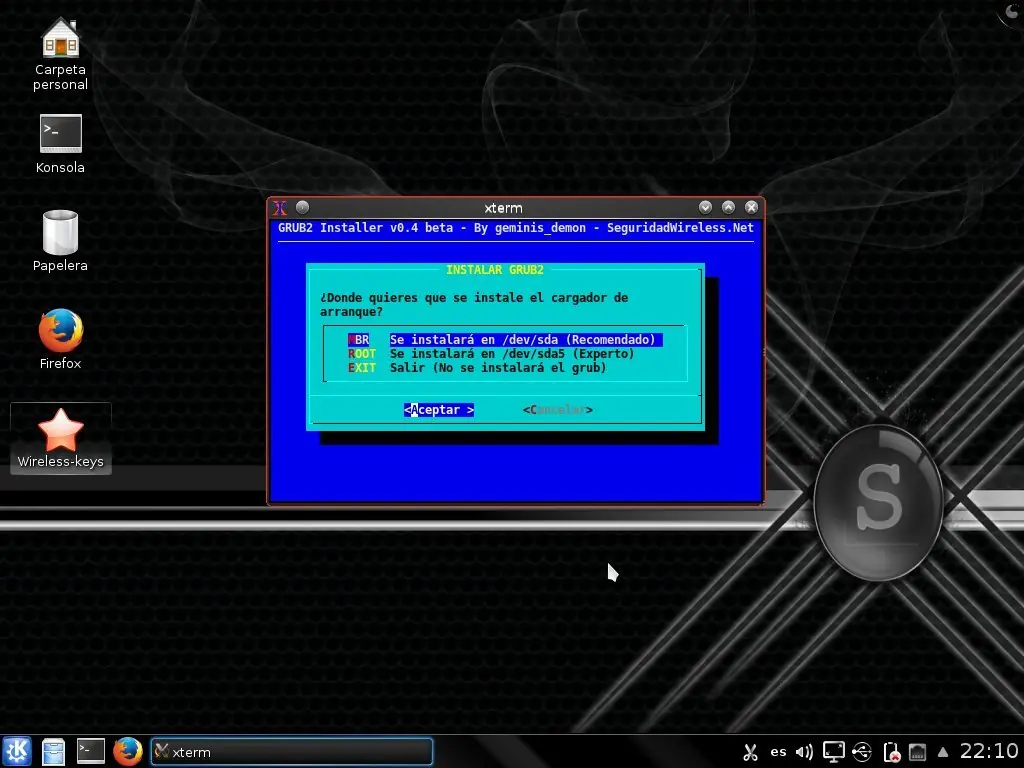Change the 'es' keyboard layout indicator

point(778,752)
